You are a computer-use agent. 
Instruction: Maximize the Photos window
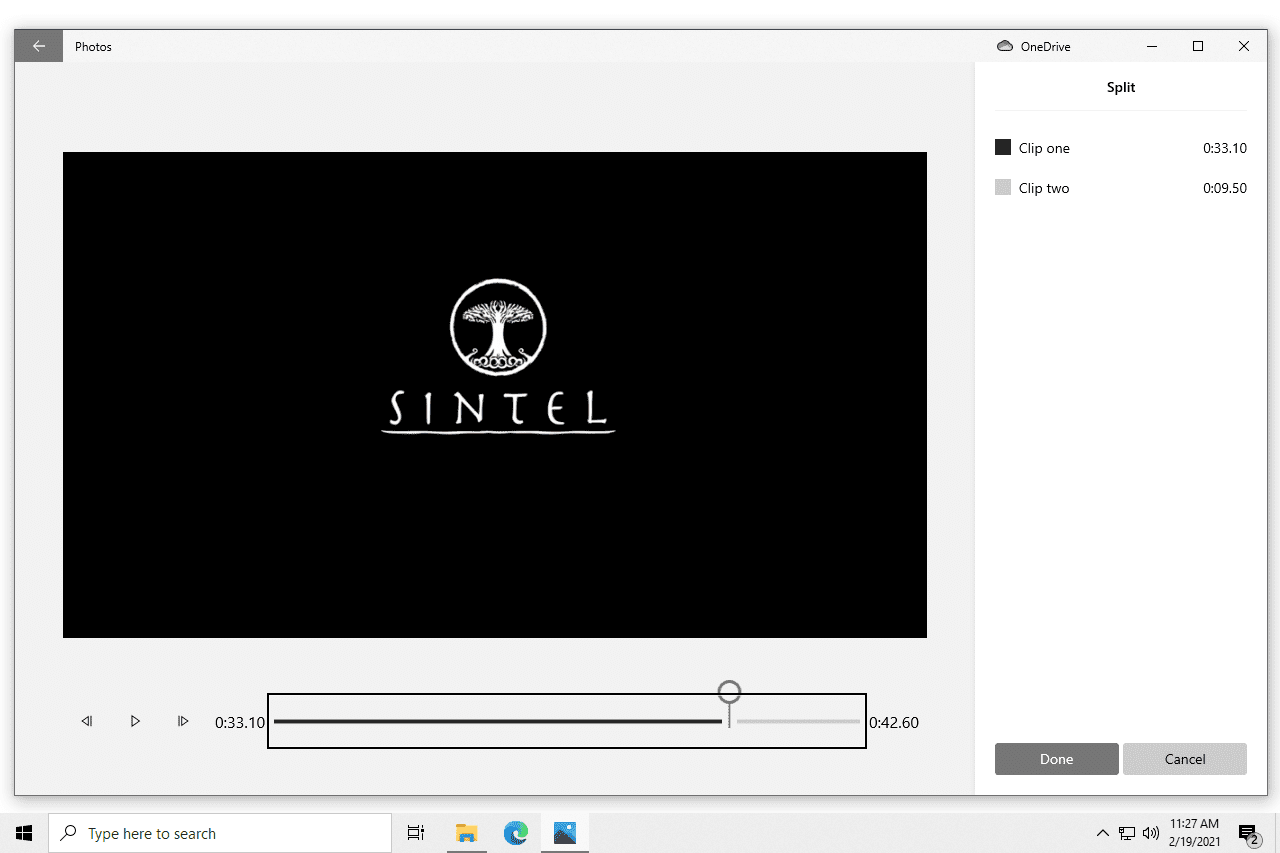click(x=1198, y=46)
